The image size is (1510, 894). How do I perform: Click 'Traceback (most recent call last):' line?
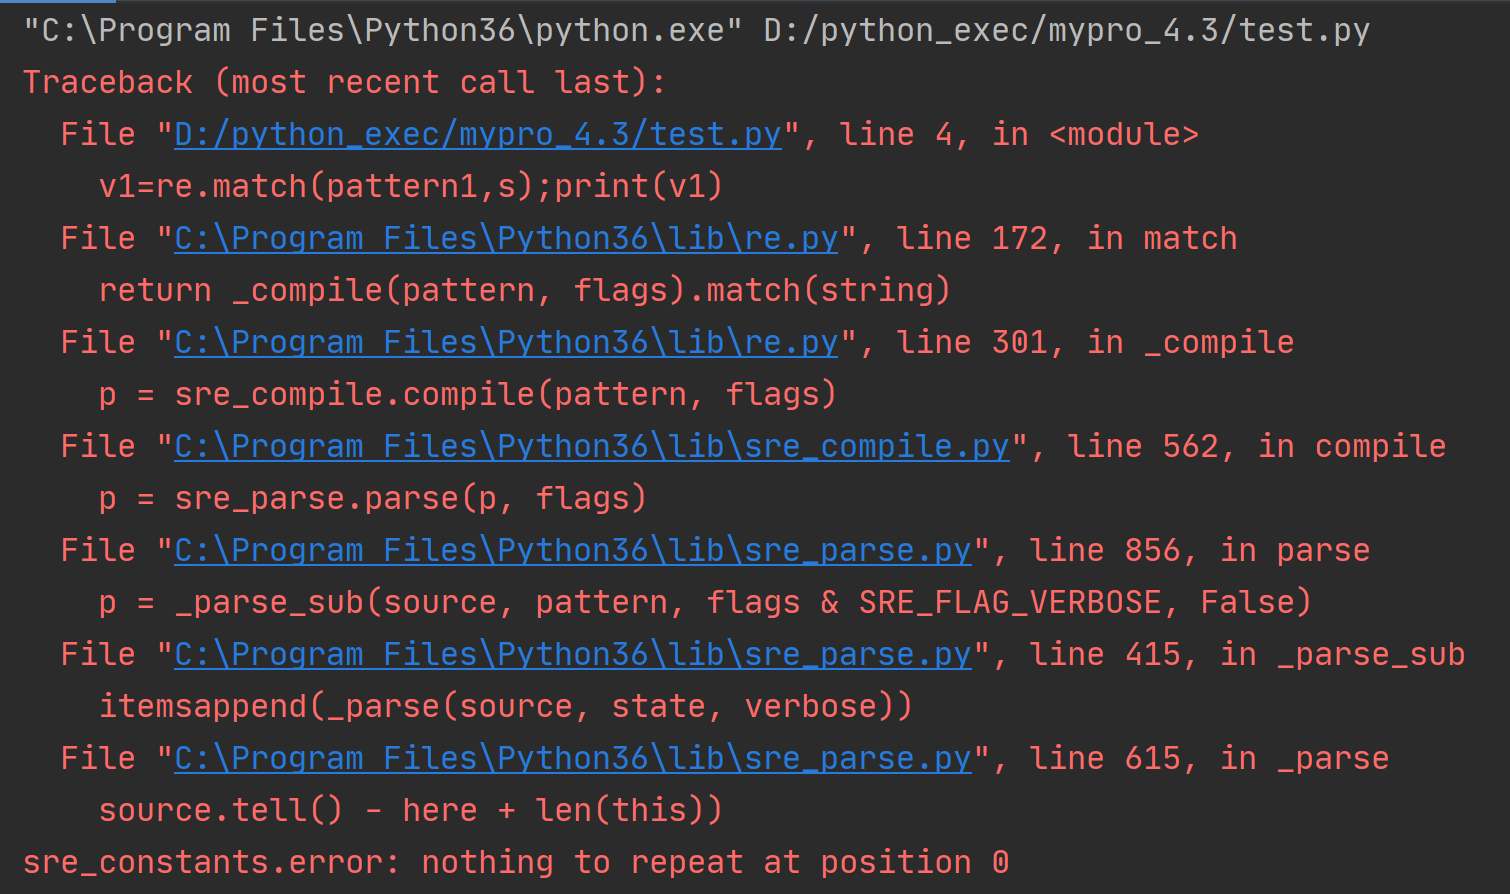tap(344, 82)
